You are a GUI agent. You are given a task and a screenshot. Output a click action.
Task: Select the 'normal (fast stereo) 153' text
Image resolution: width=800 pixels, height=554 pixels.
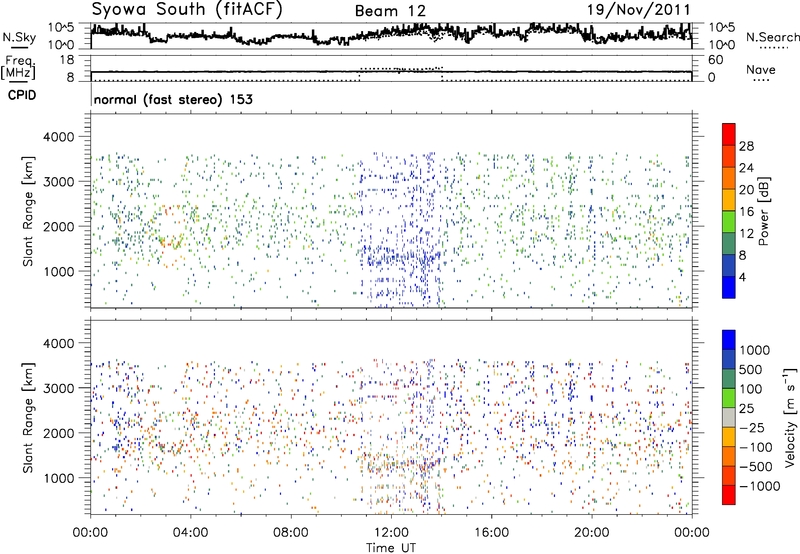(x=173, y=99)
